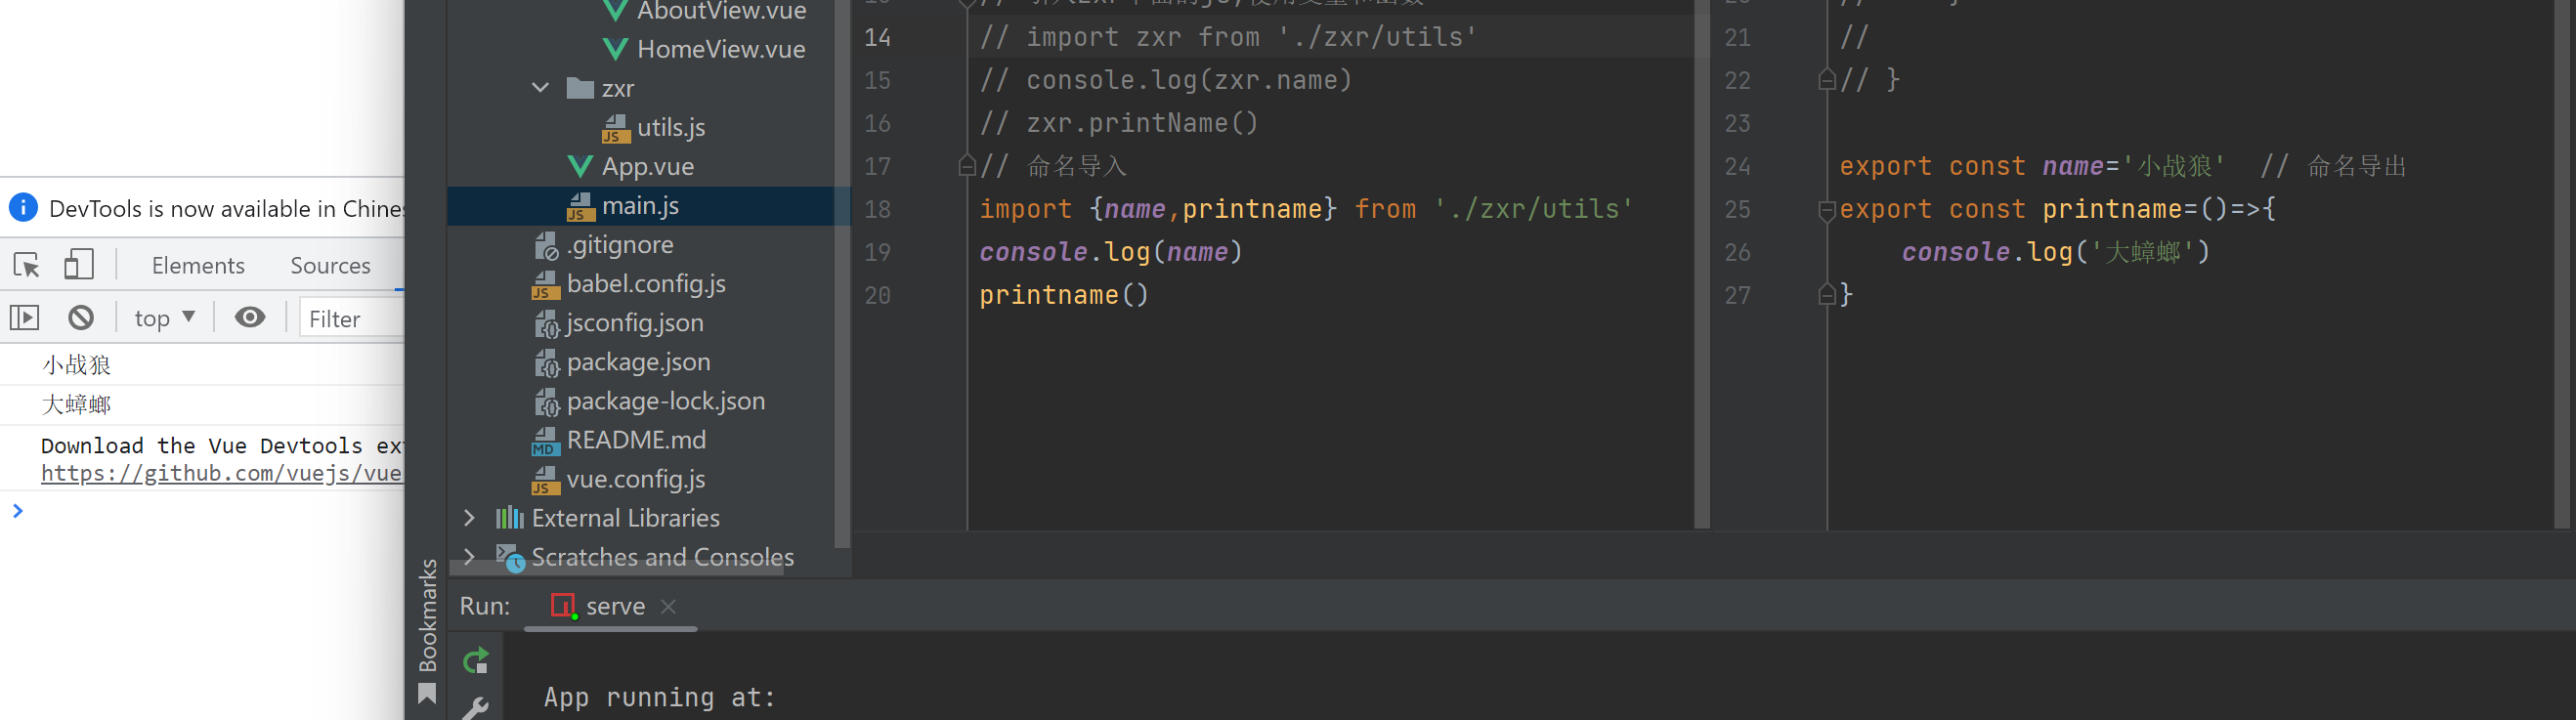Viewport: 2576px width, 720px height.
Task: Click the 'App running at:' output text
Action: point(659,697)
